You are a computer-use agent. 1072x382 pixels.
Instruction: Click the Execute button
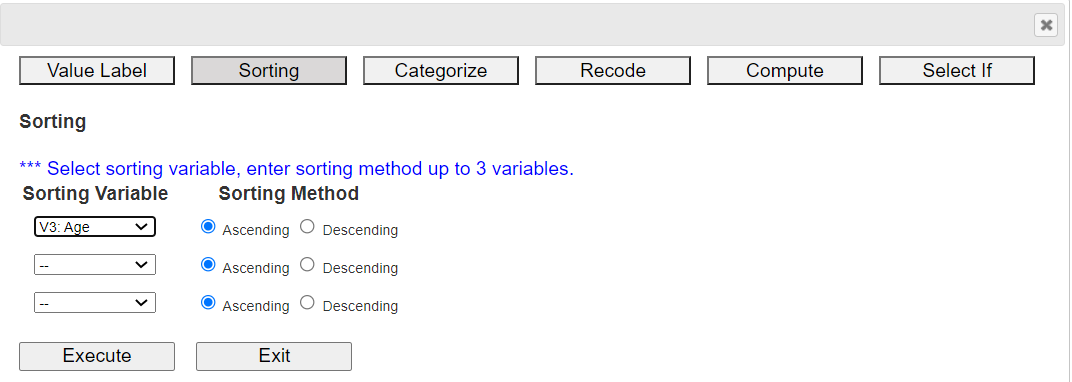click(97, 356)
